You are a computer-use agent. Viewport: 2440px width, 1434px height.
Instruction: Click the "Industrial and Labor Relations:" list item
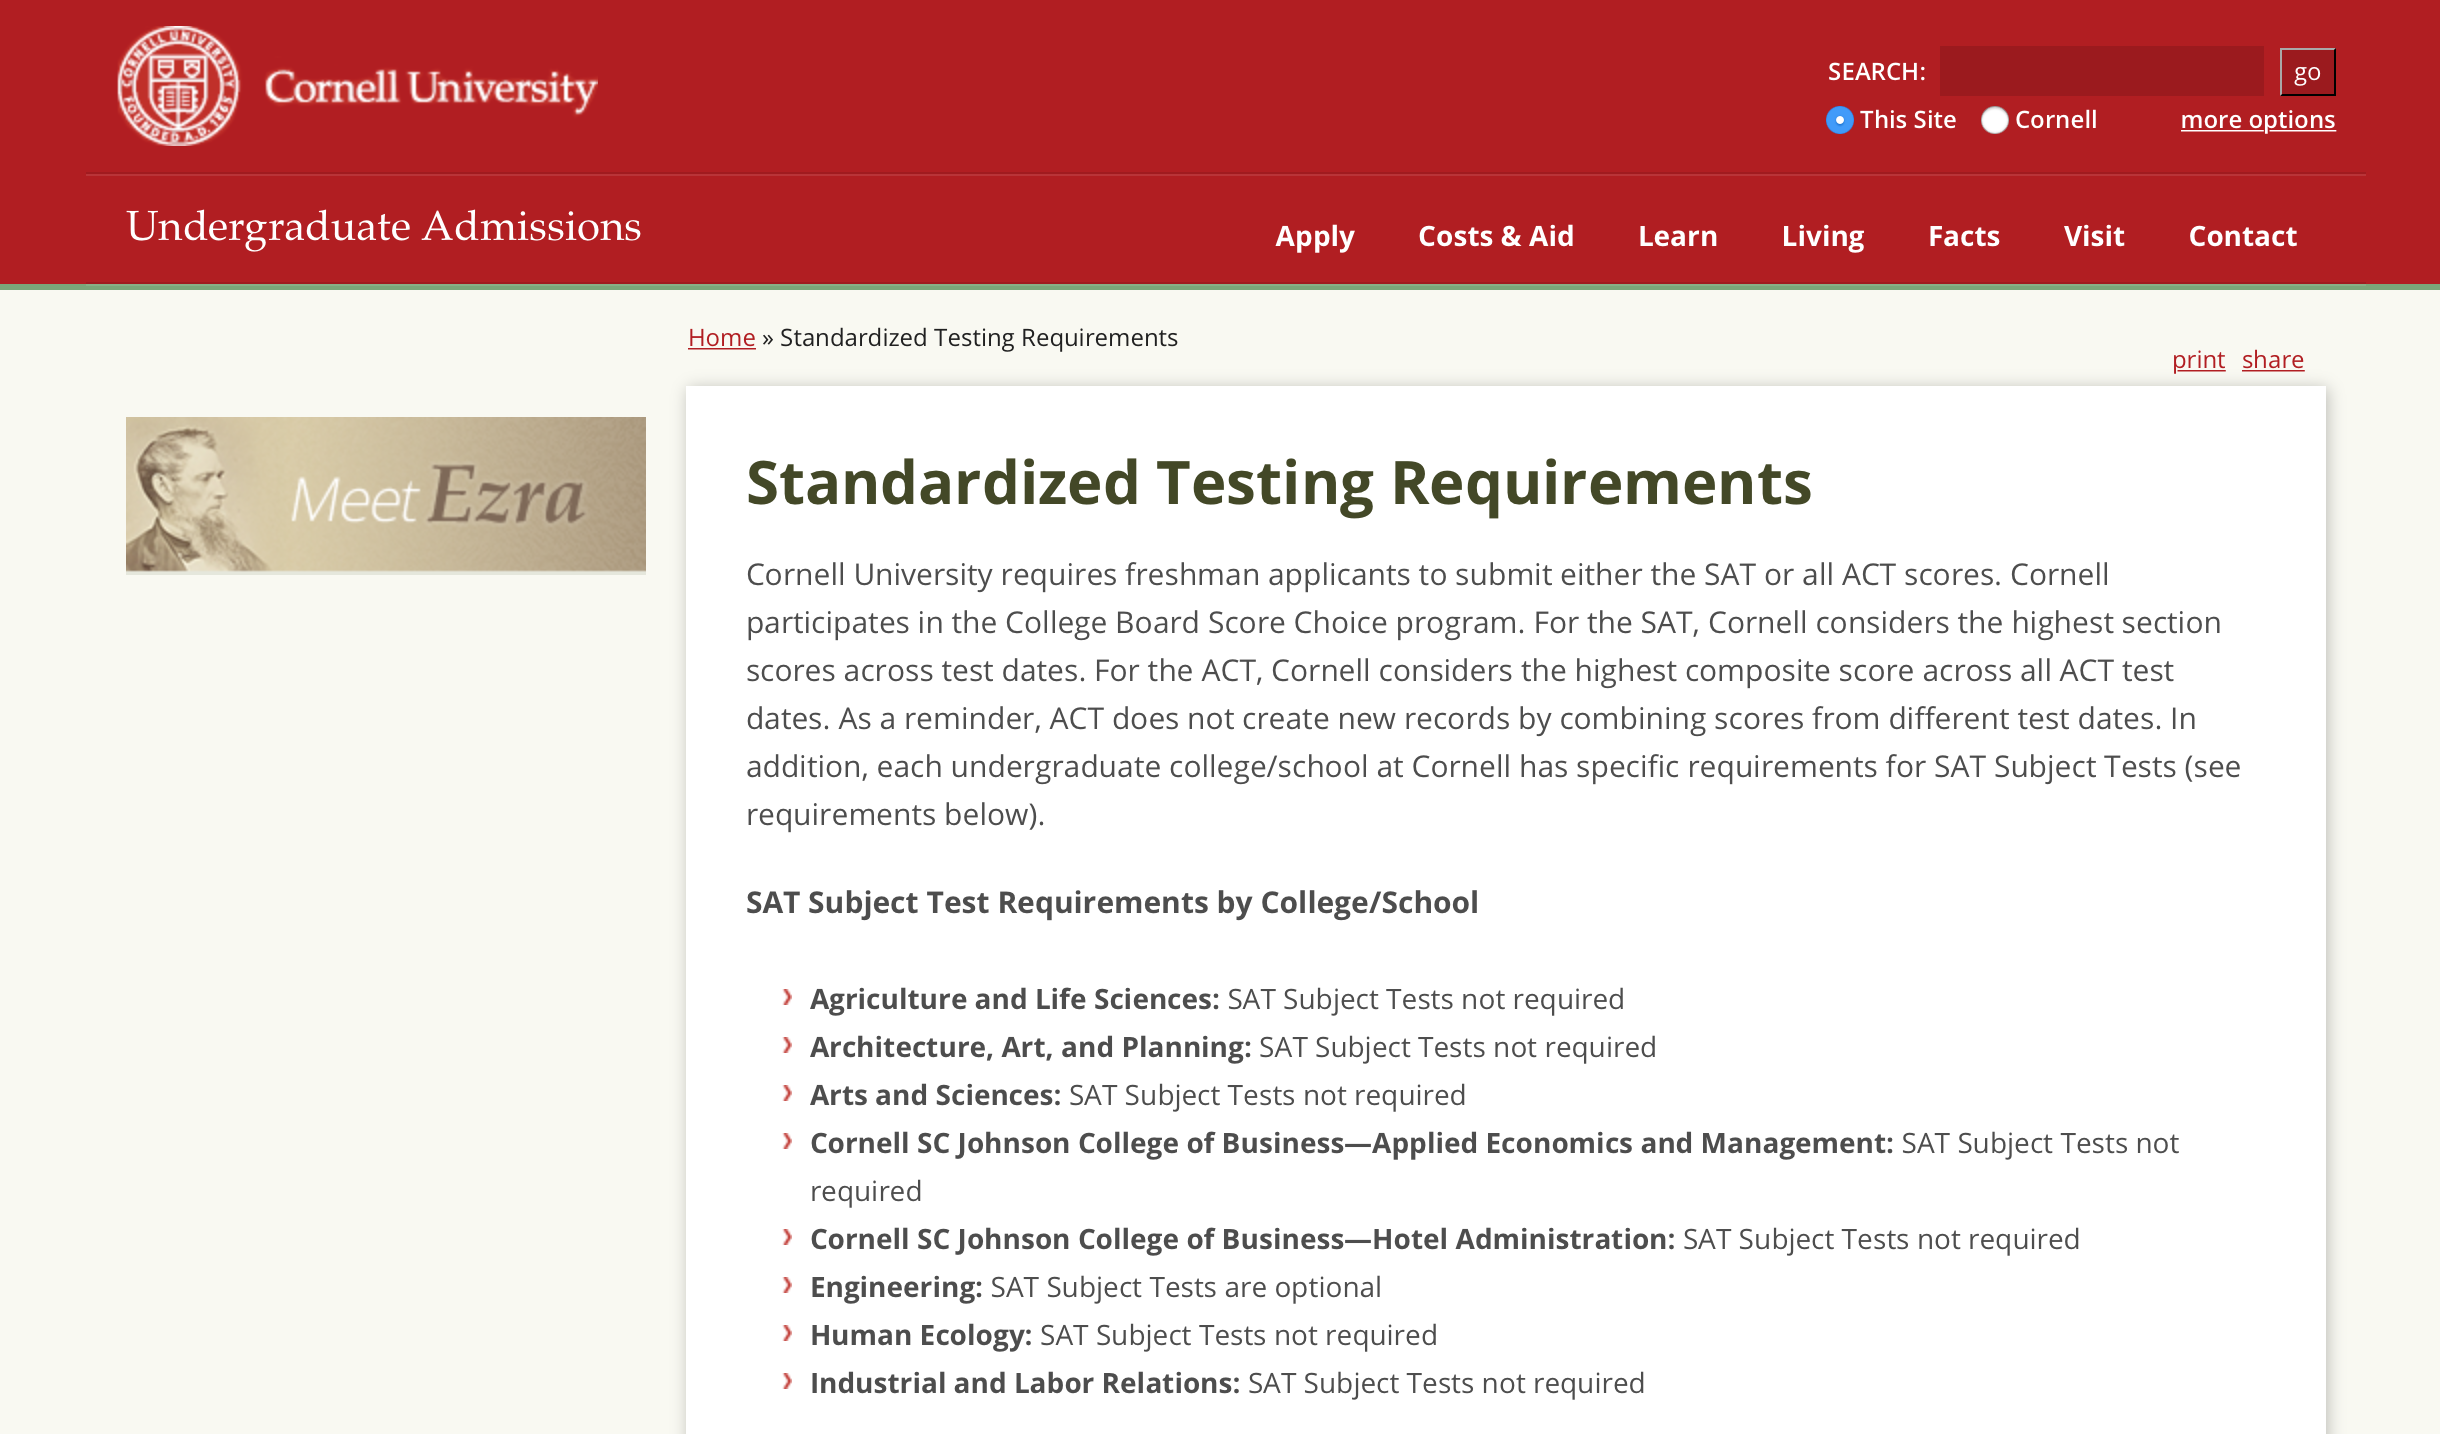(1227, 1383)
